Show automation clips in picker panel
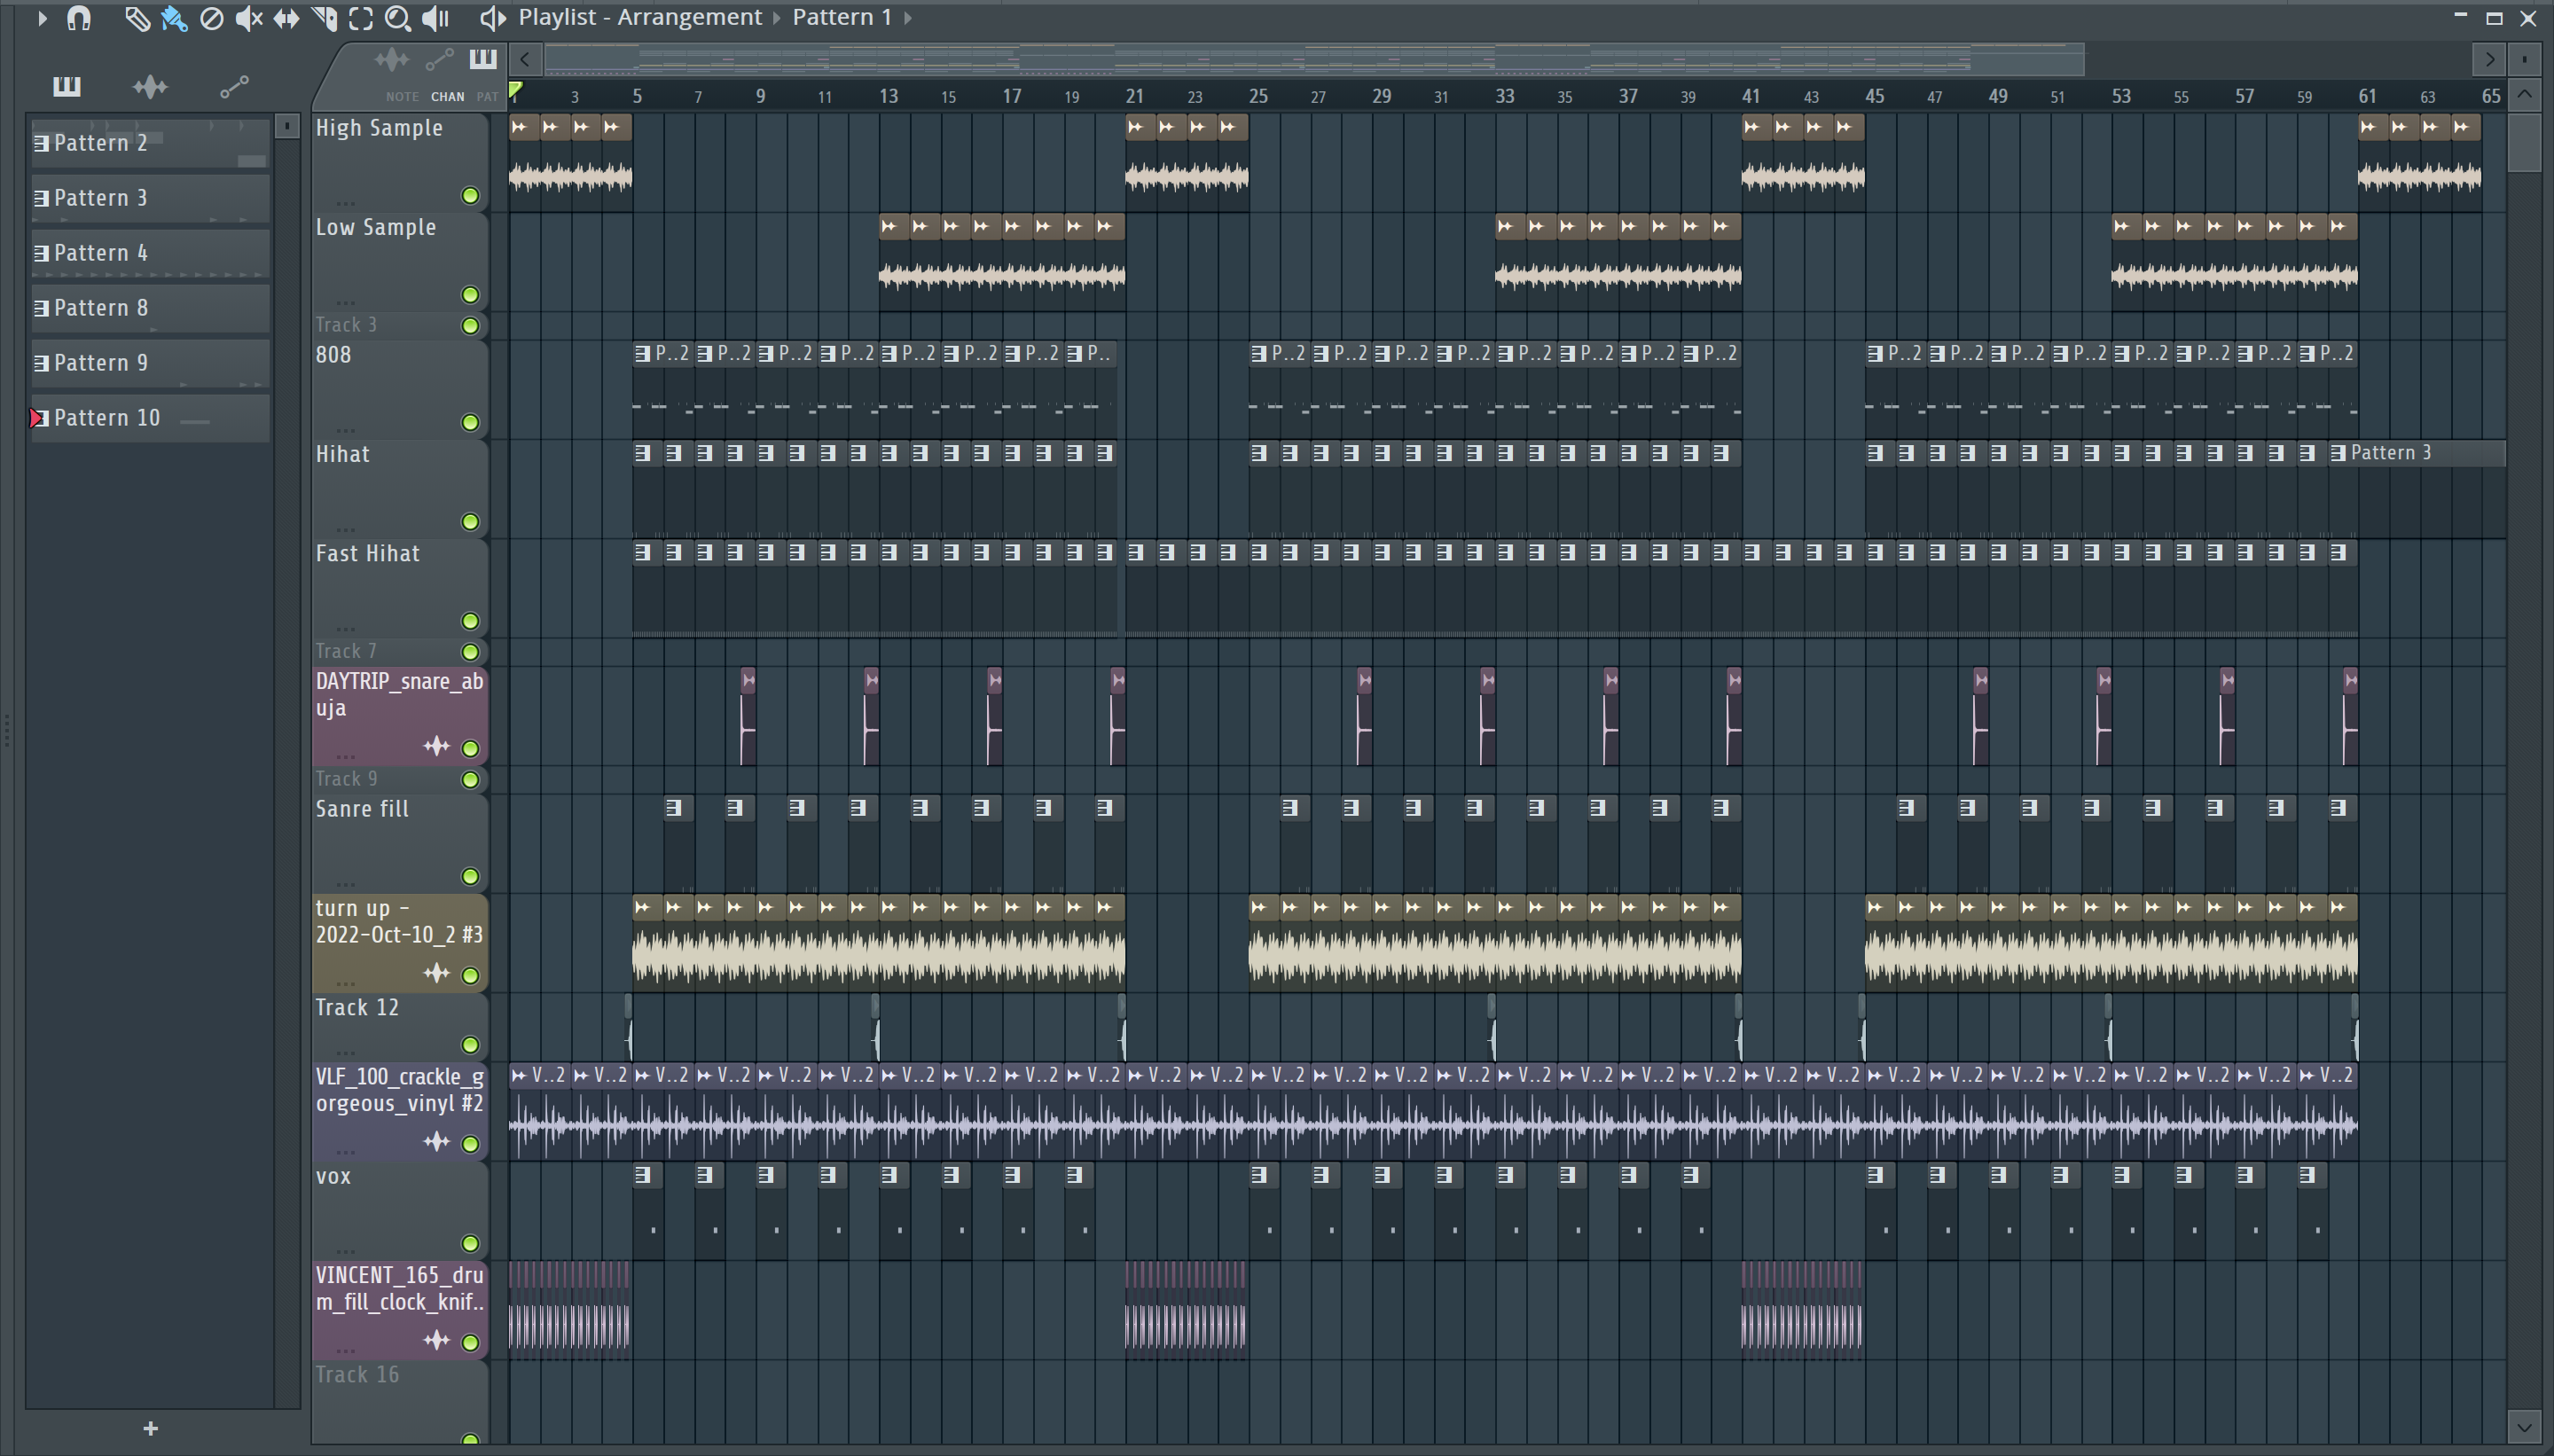 pyautogui.click(x=234, y=87)
